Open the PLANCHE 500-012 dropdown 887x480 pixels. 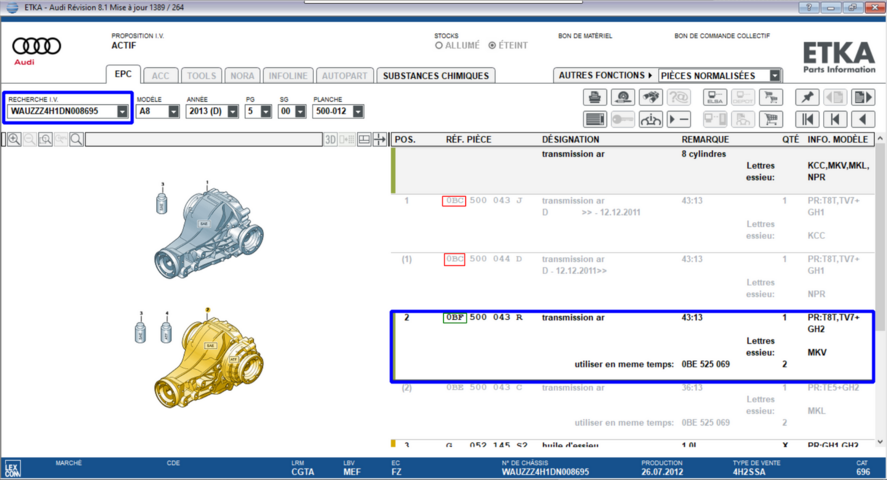click(358, 111)
